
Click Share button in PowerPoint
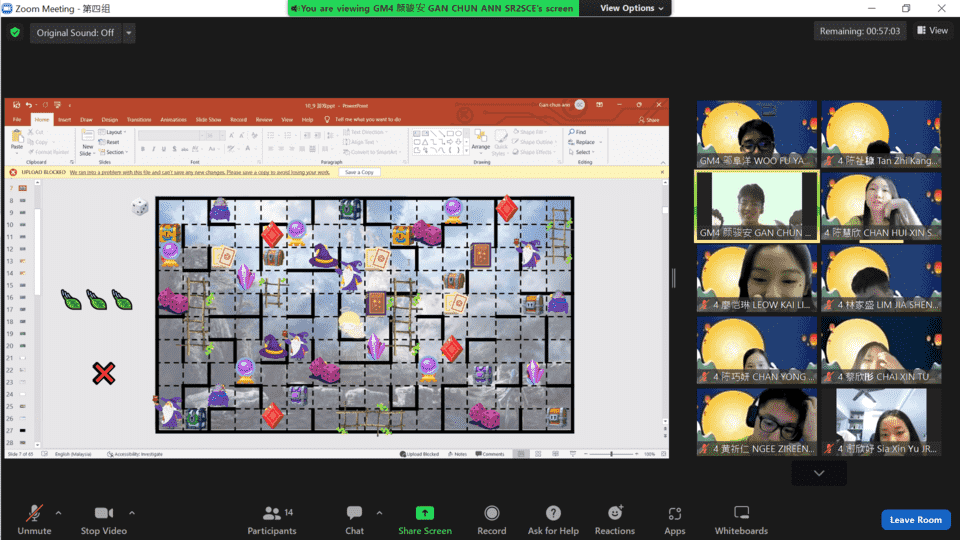point(649,119)
